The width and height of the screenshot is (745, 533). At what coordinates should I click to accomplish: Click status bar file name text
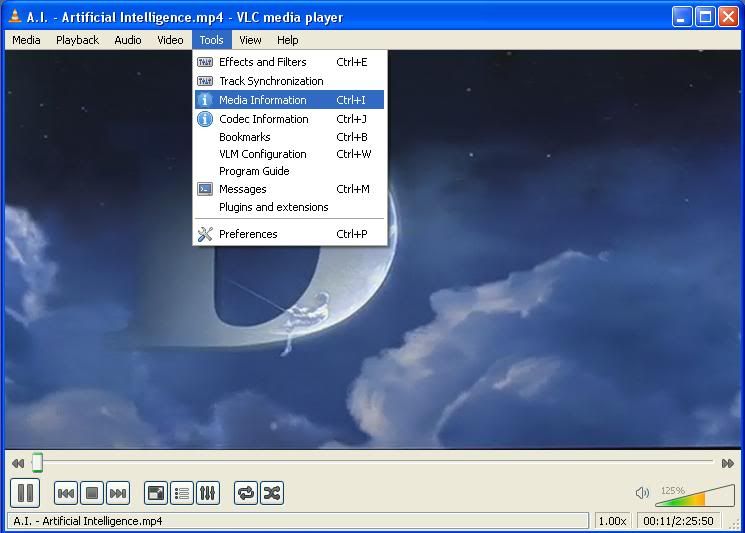(x=88, y=521)
